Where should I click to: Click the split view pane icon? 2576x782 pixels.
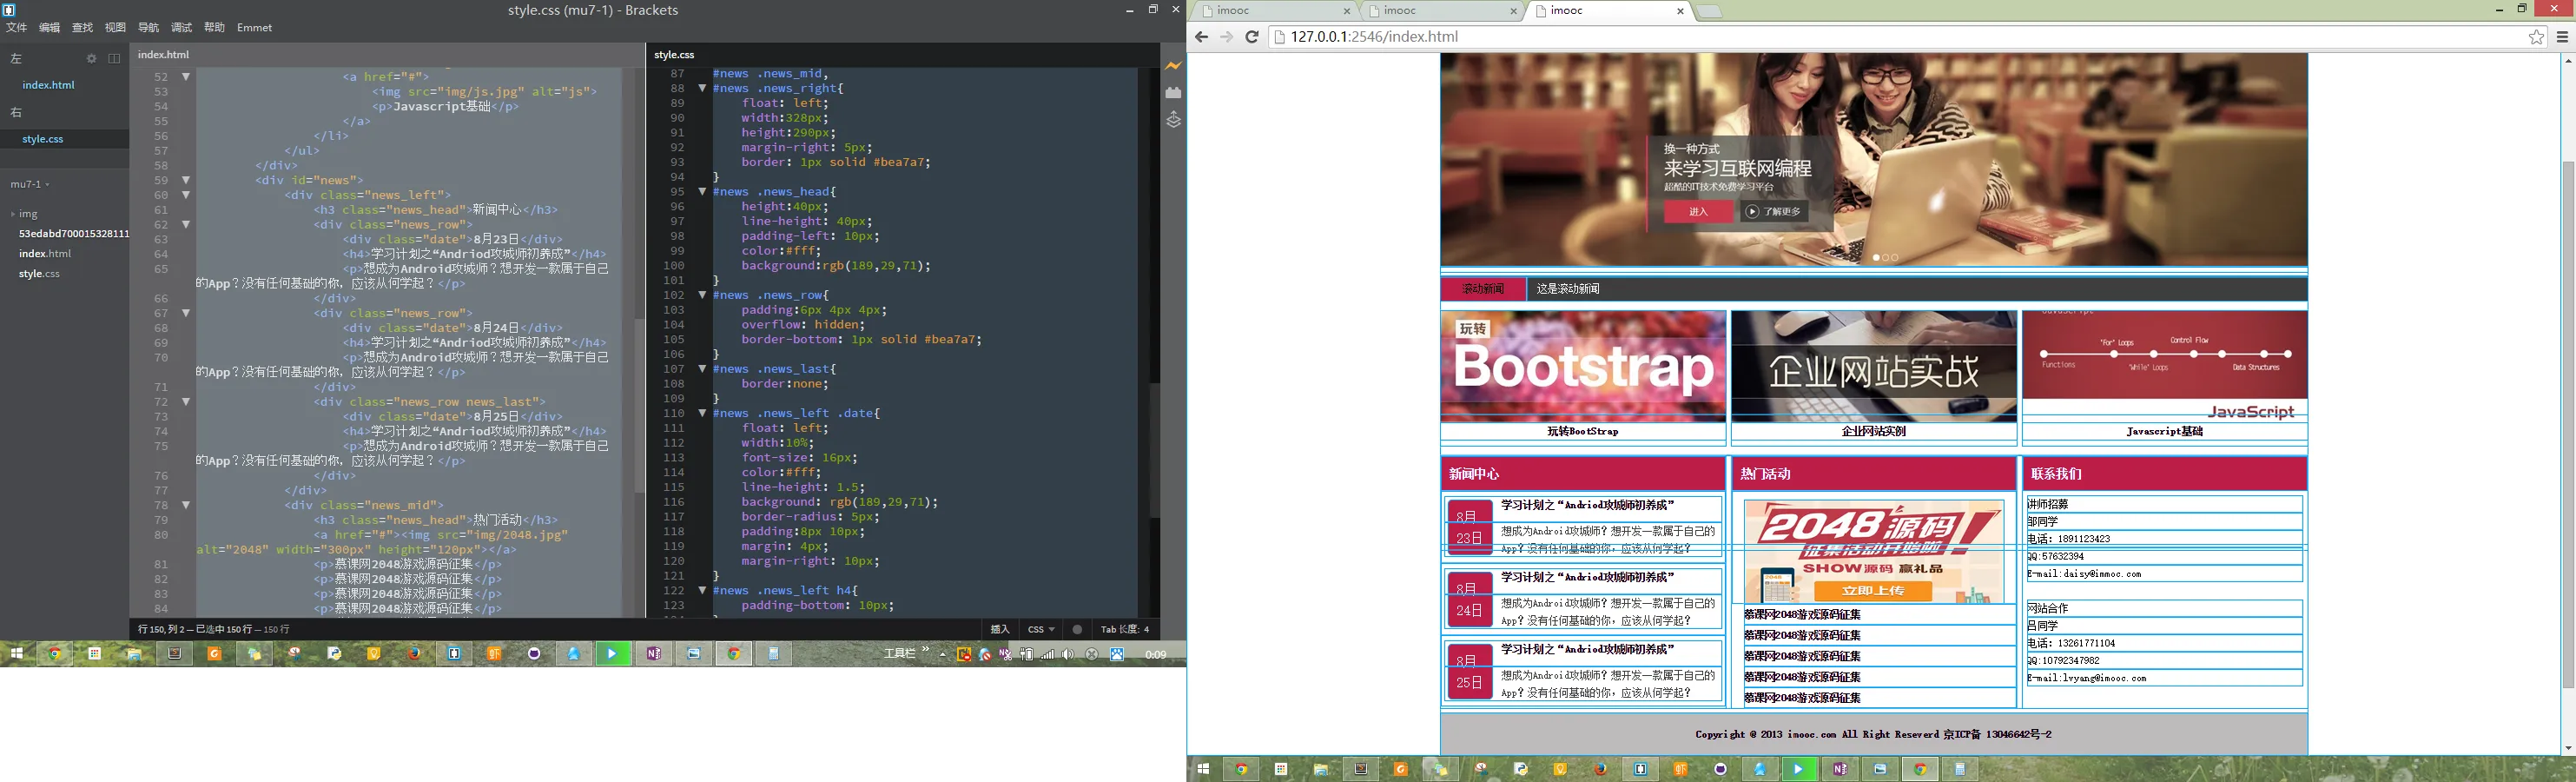pos(114,59)
